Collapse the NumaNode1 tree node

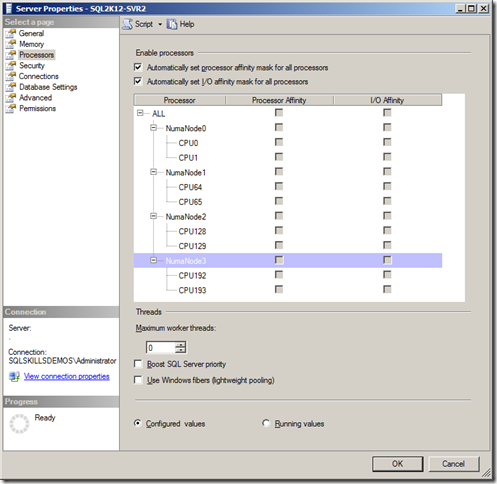pyautogui.click(x=153, y=172)
